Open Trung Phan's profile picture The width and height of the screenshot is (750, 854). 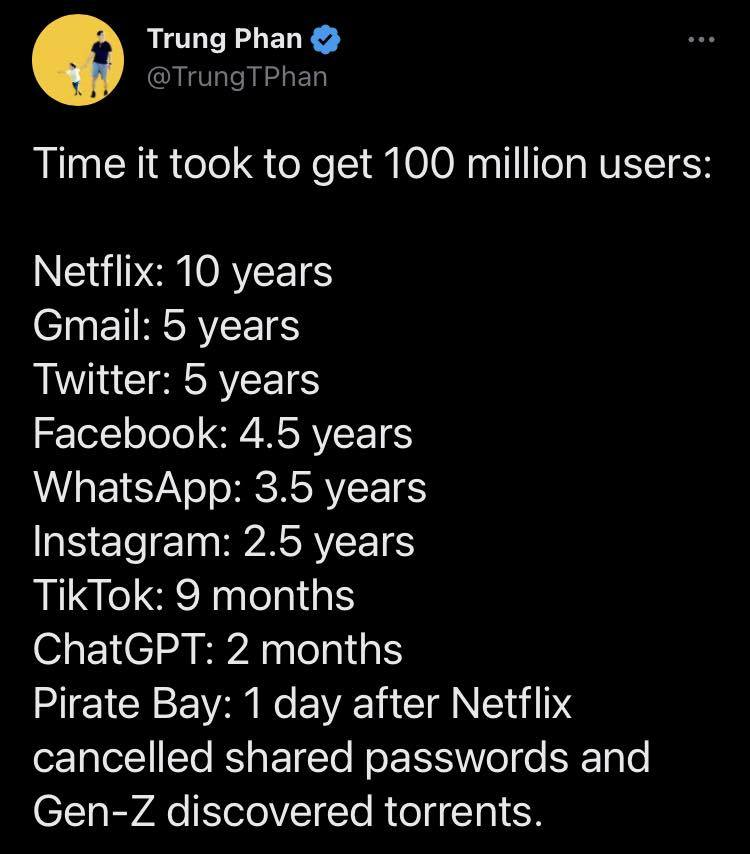click(x=78, y=59)
